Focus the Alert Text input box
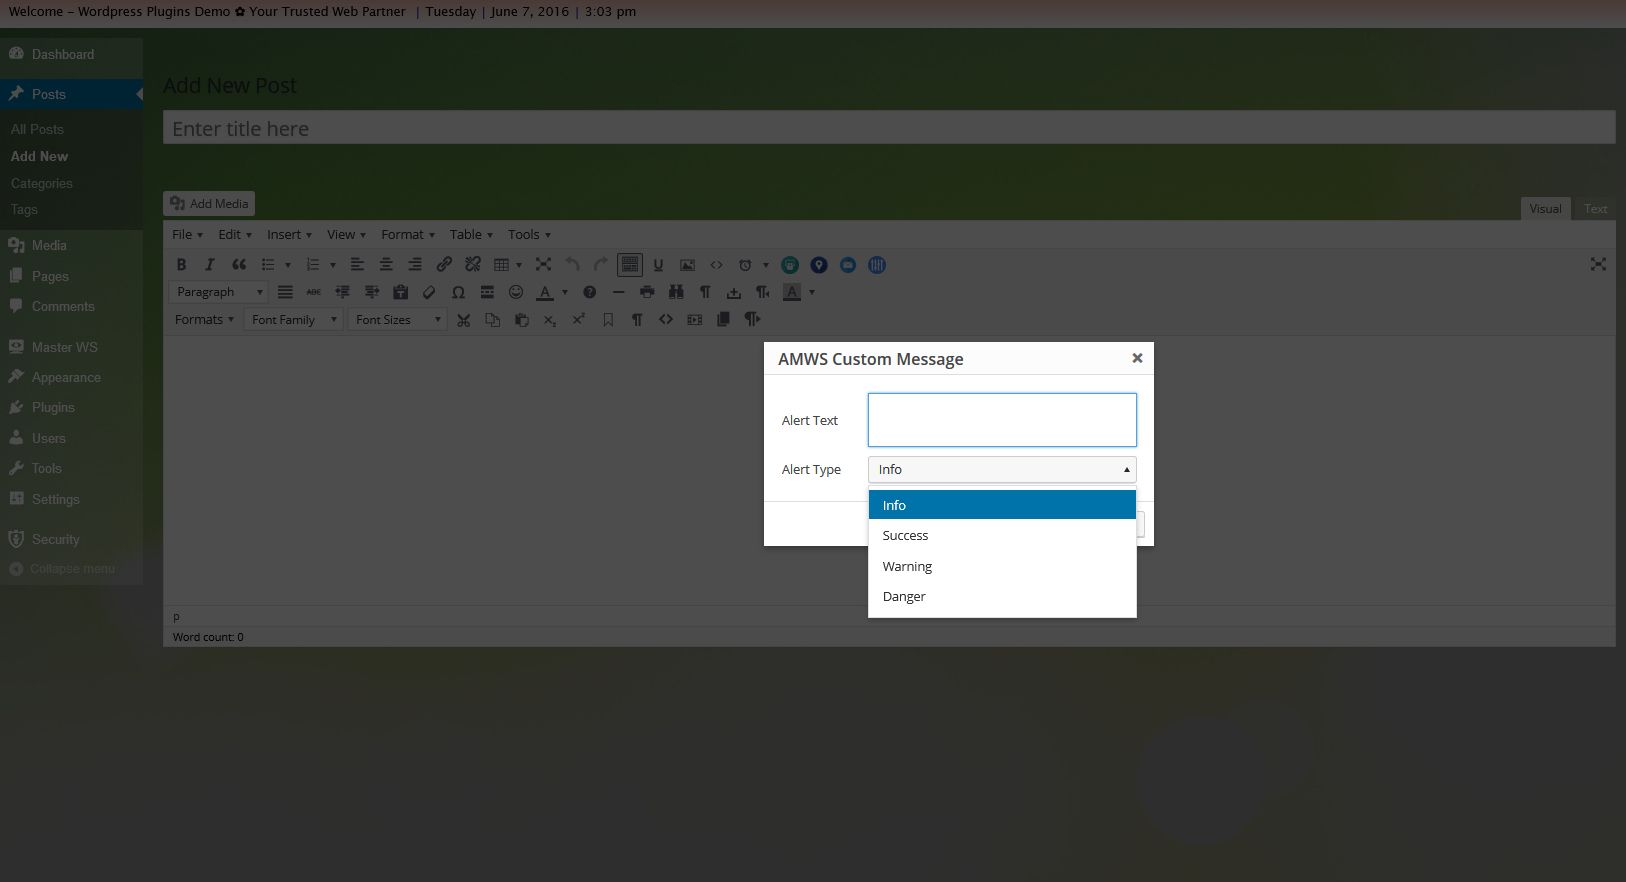This screenshot has width=1626, height=882. pos(1002,420)
